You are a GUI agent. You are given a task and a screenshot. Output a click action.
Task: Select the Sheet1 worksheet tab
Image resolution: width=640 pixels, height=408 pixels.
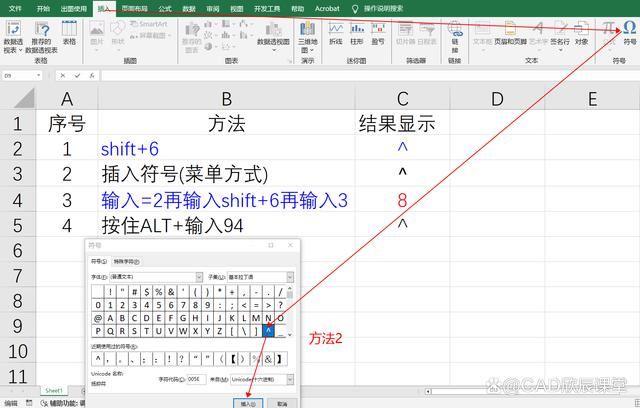[54, 390]
